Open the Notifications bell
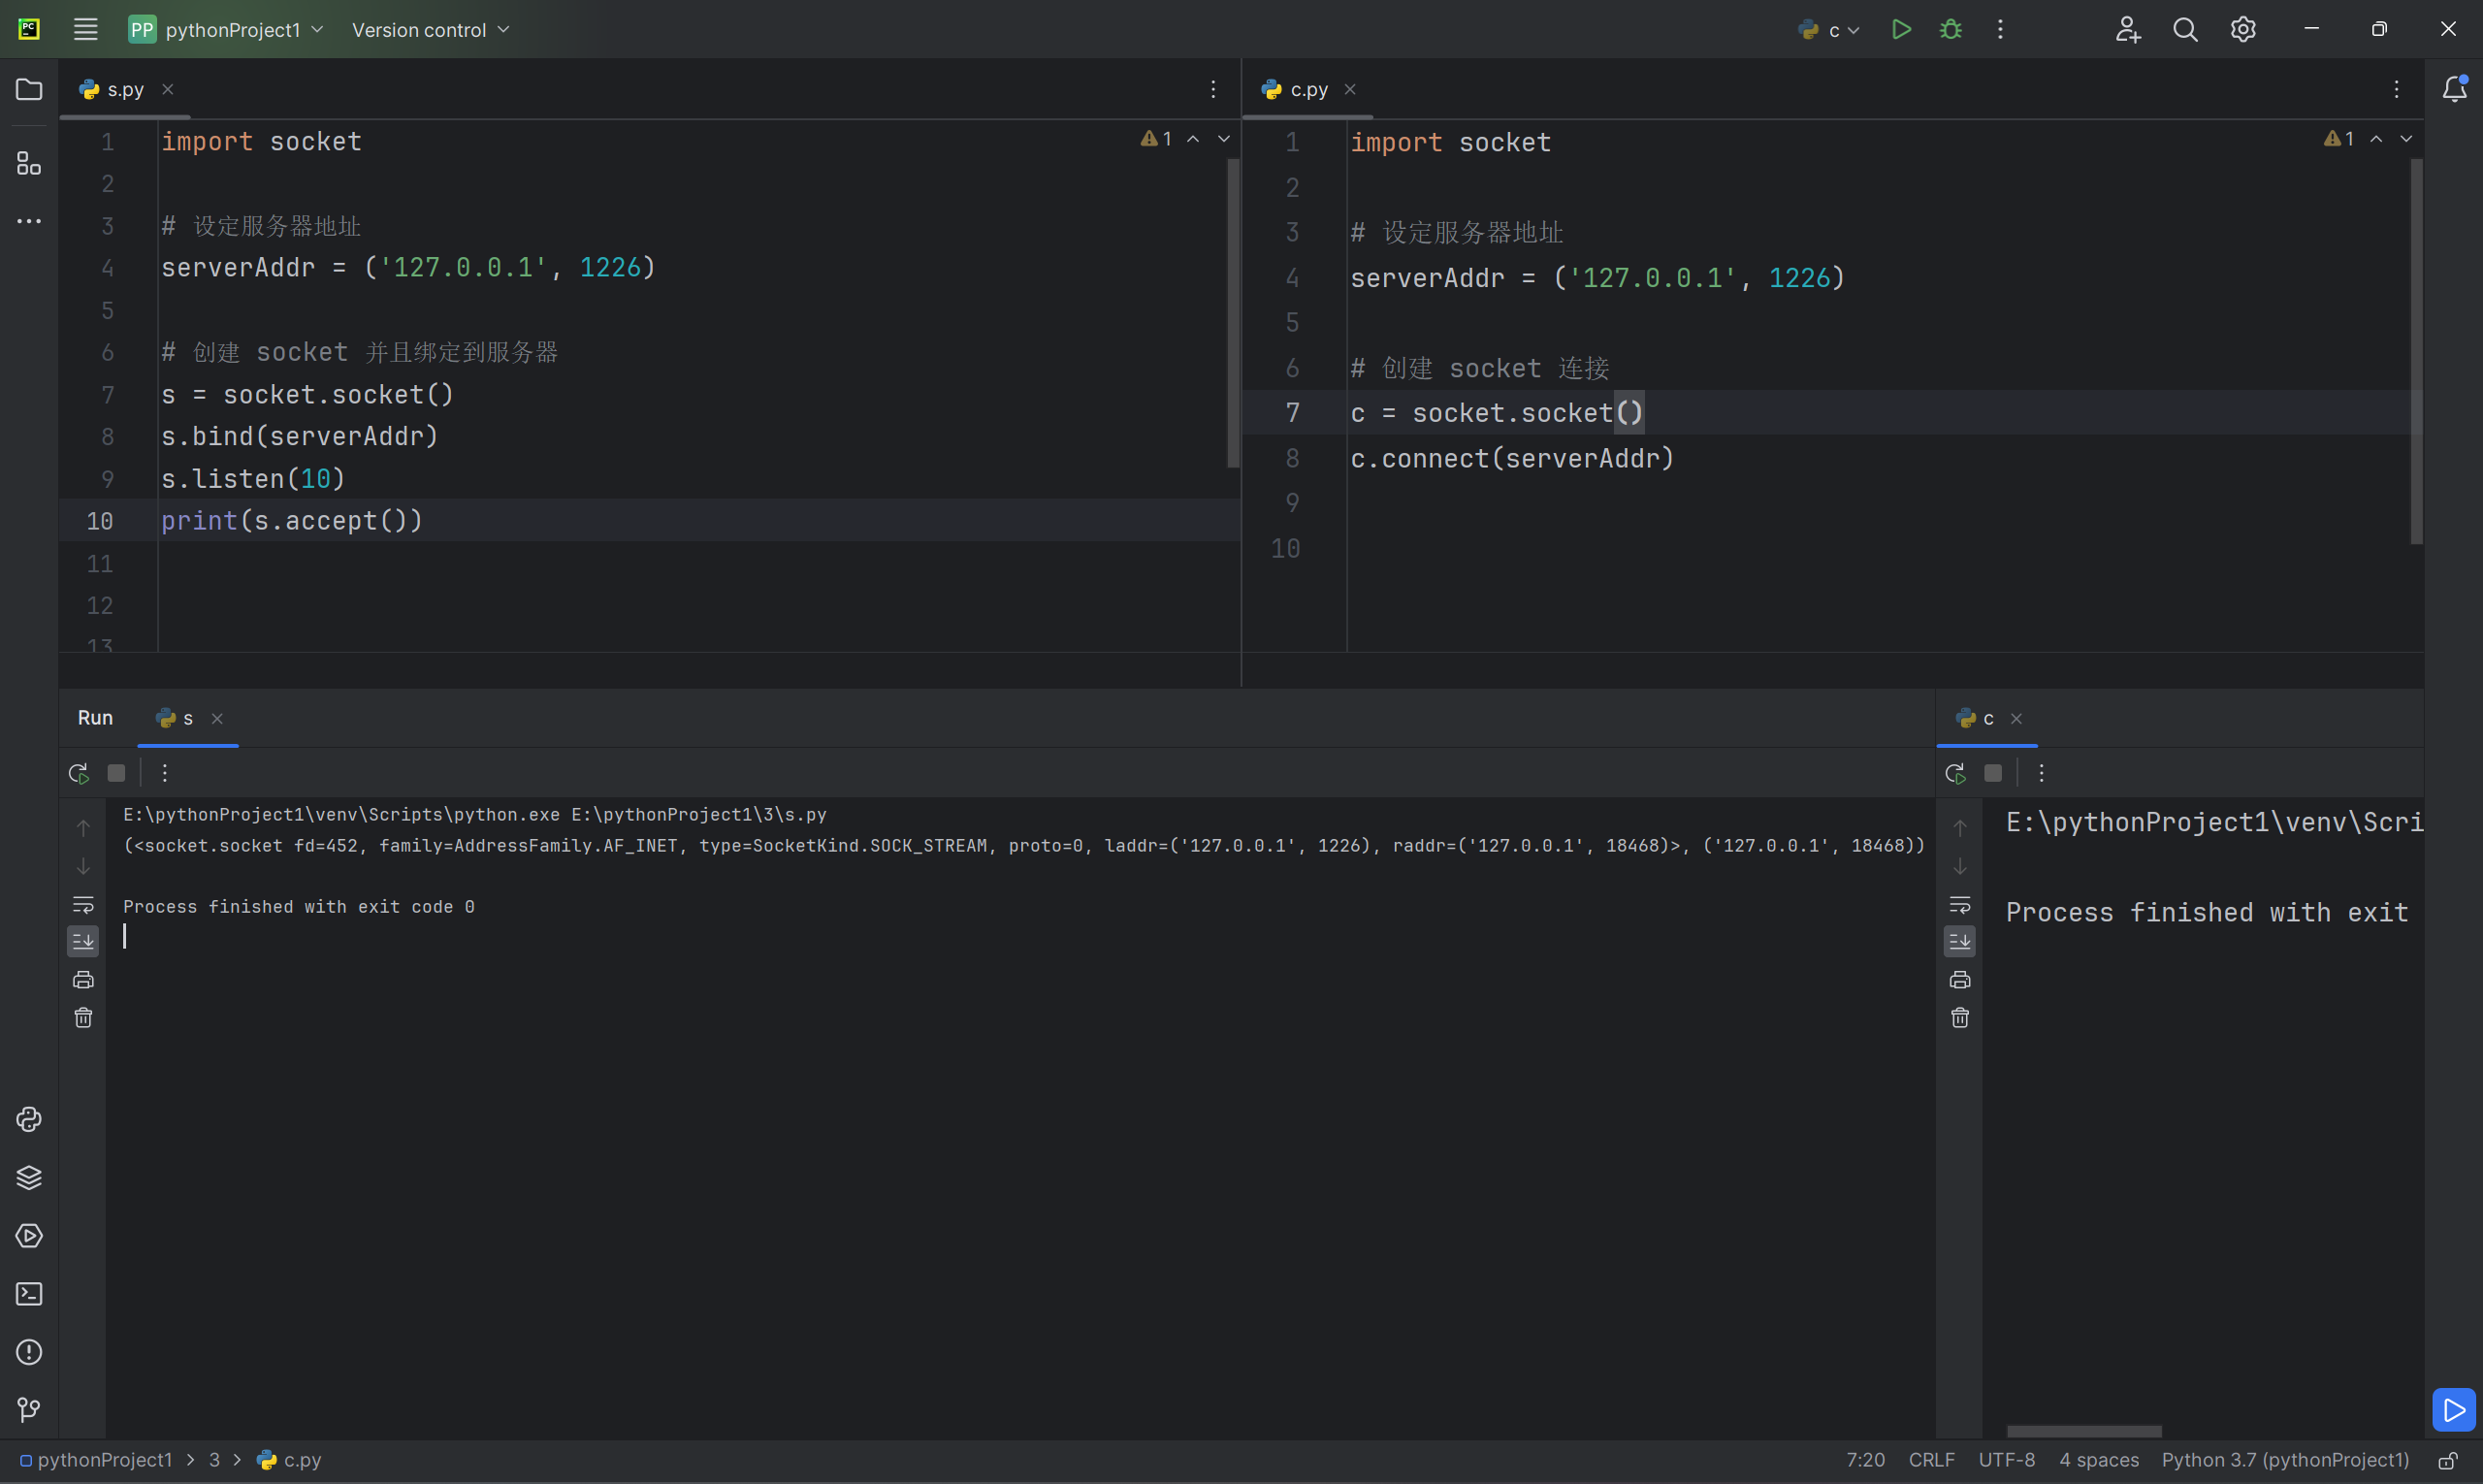2483x1484 pixels. click(2454, 90)
